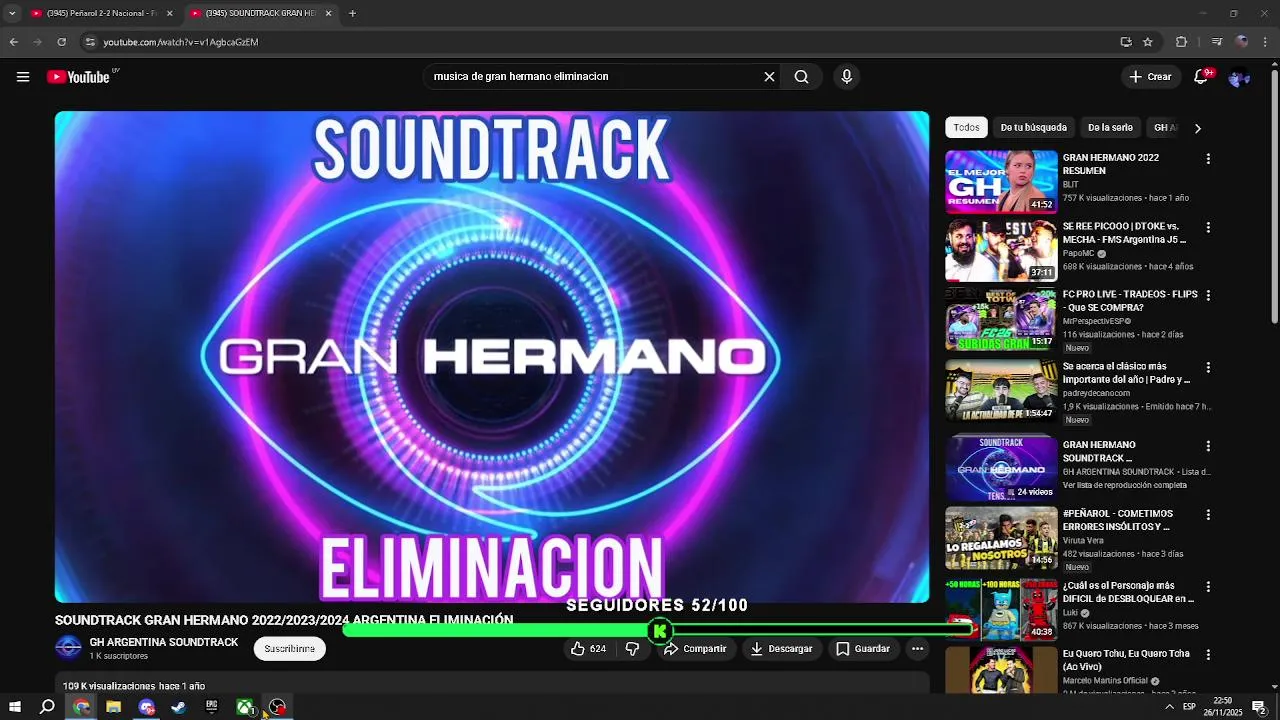Open the Chrome three-dot menu

click(x=1266, y=42)
